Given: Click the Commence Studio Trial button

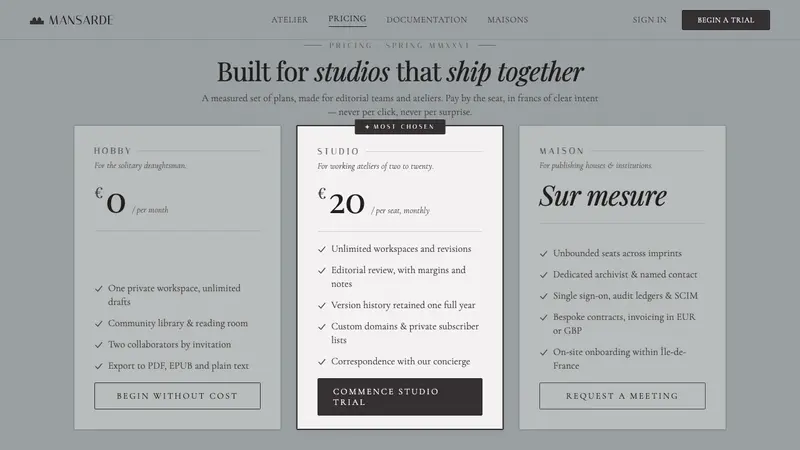Looking at the screenshot, I should coord(399,397).
